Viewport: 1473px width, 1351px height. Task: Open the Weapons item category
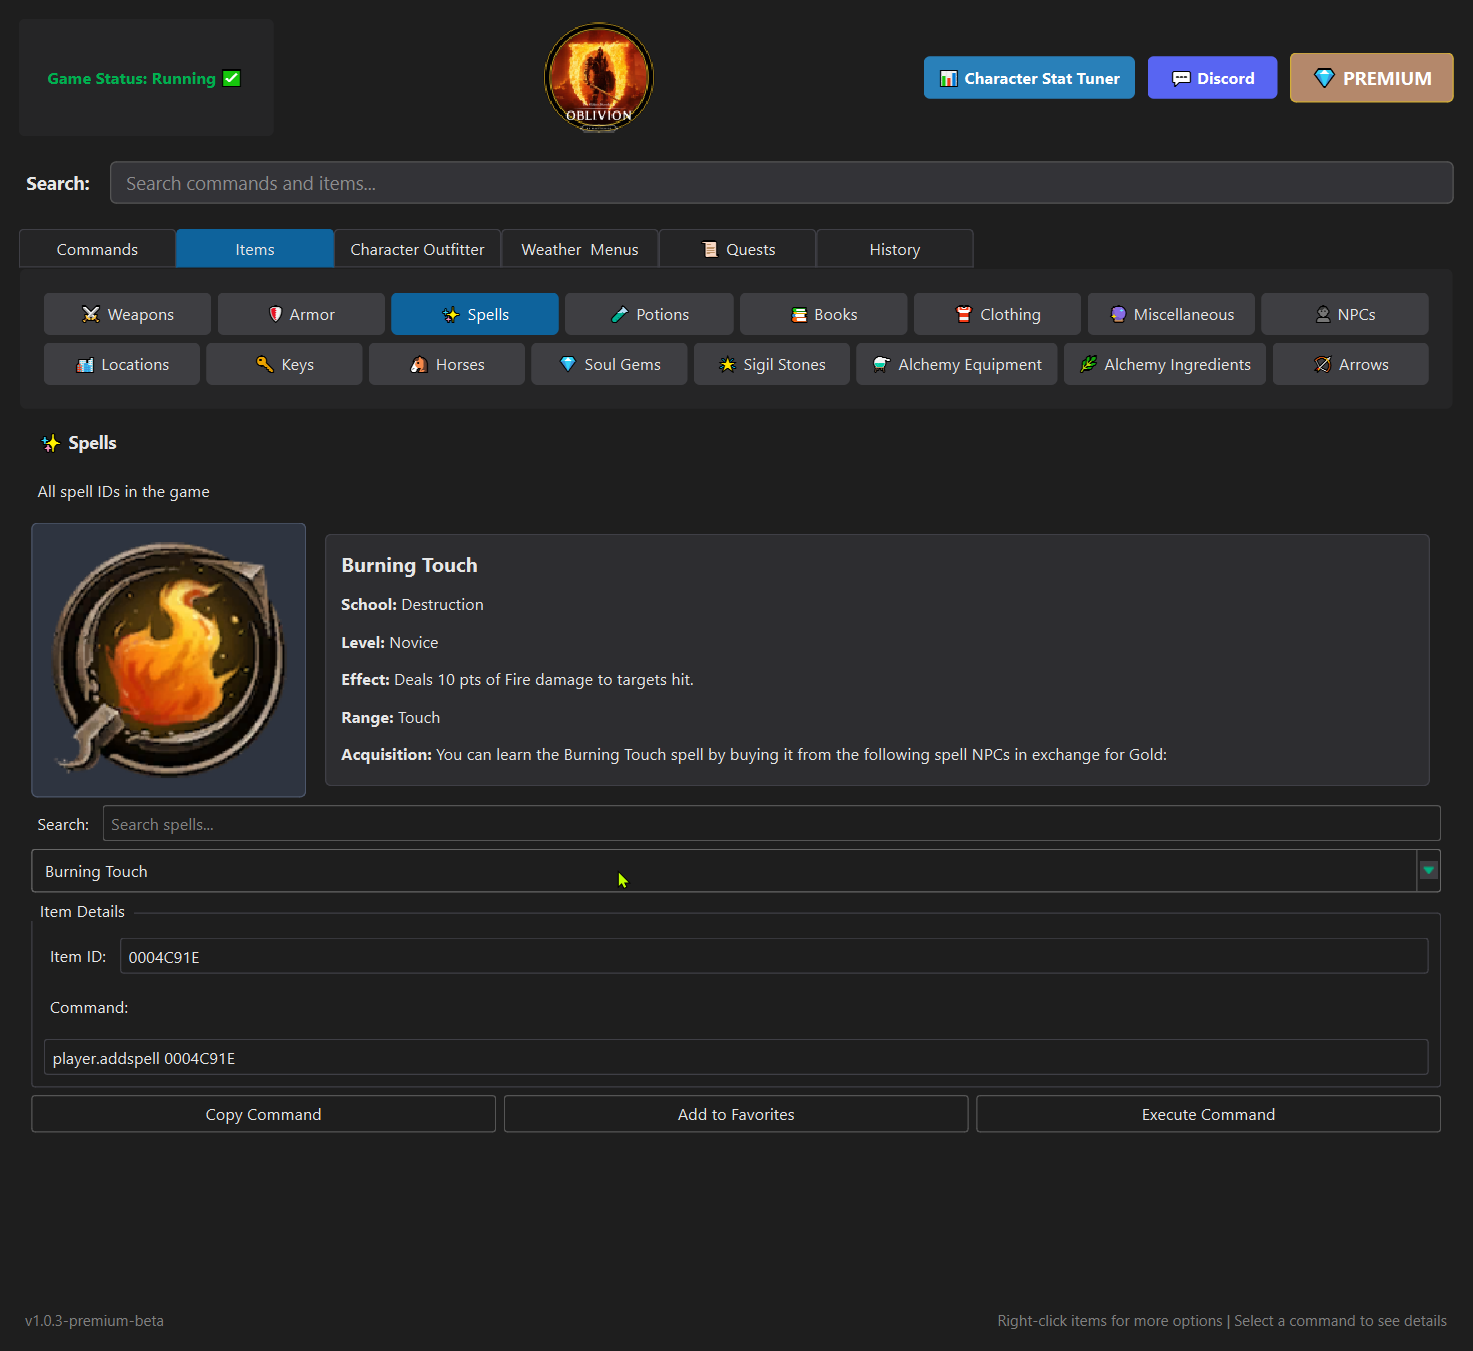click(127, 314)
